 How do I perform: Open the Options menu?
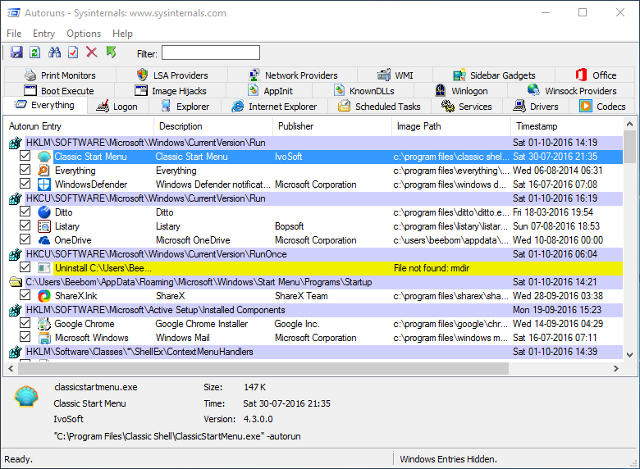84,33
